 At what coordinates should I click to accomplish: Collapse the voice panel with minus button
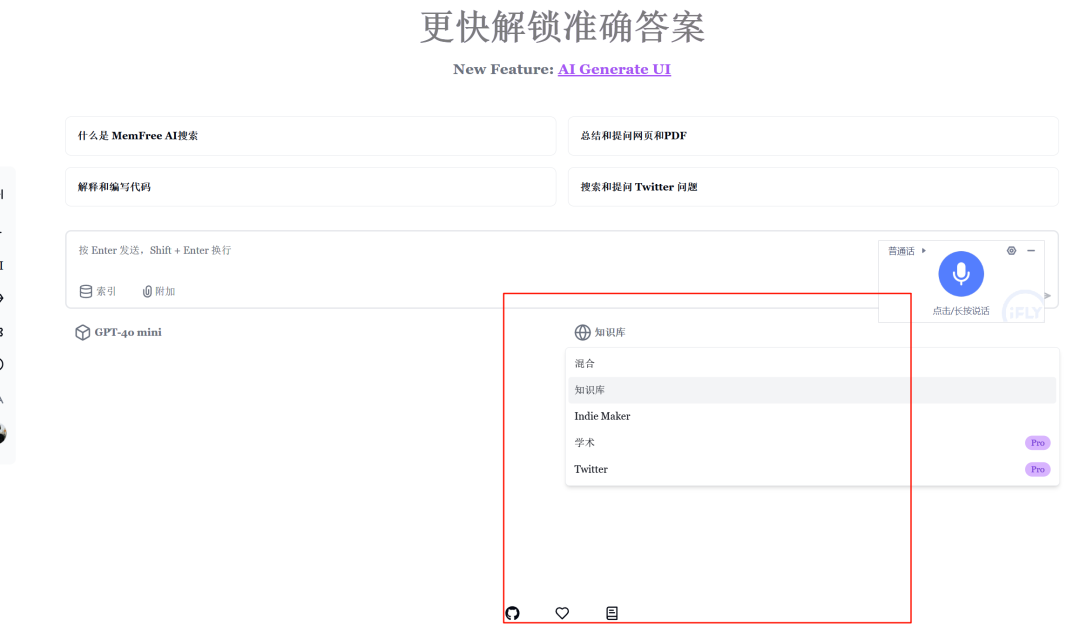1031,250
